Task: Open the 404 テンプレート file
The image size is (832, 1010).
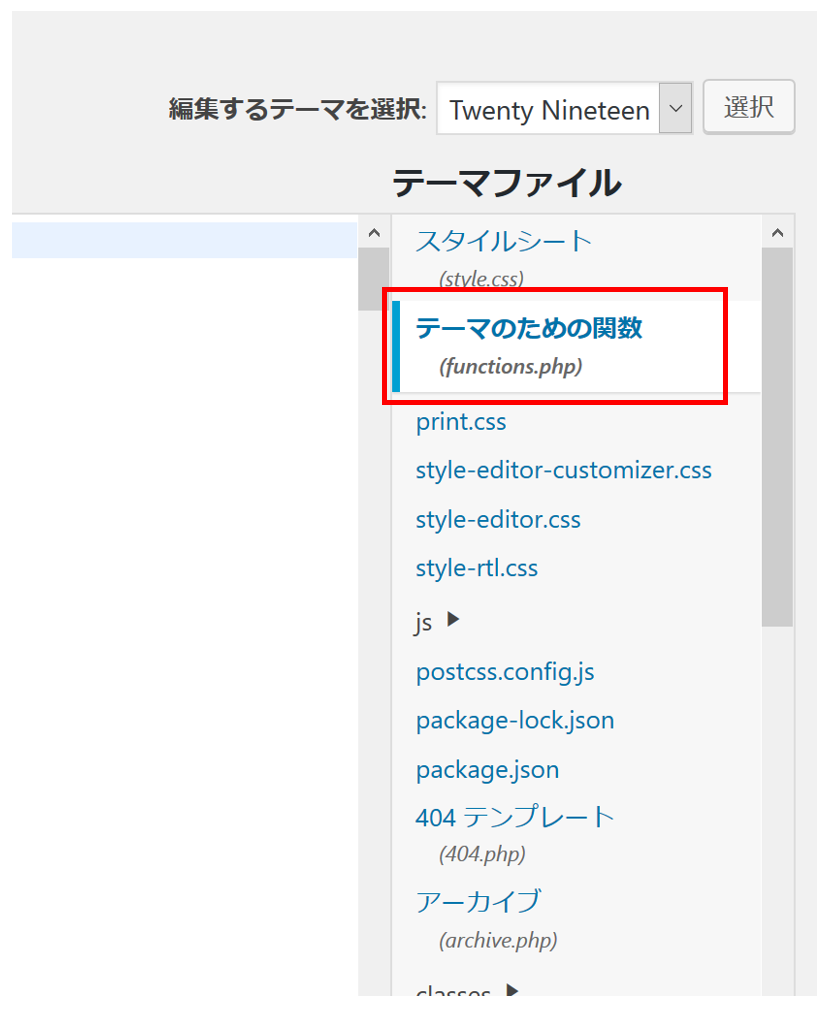Action: tap(514, 818)
